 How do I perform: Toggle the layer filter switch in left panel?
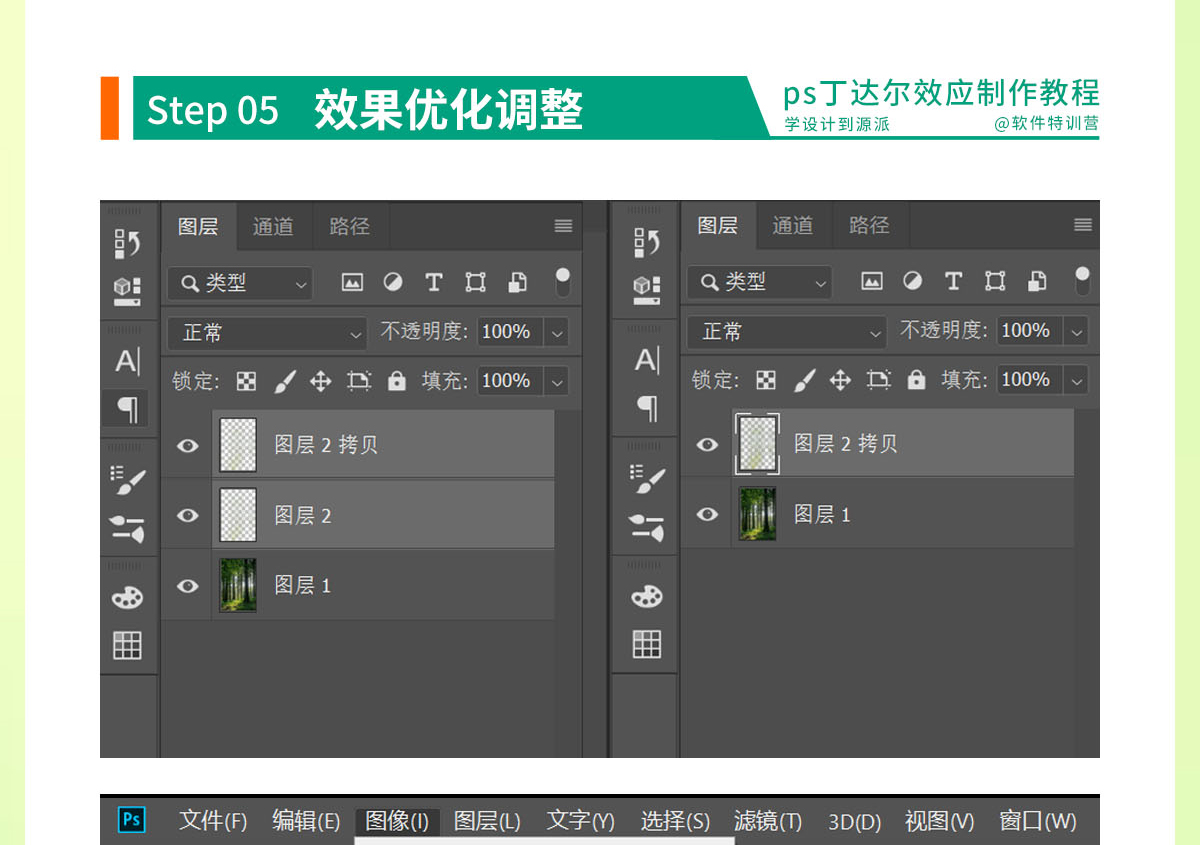[563, 282]
